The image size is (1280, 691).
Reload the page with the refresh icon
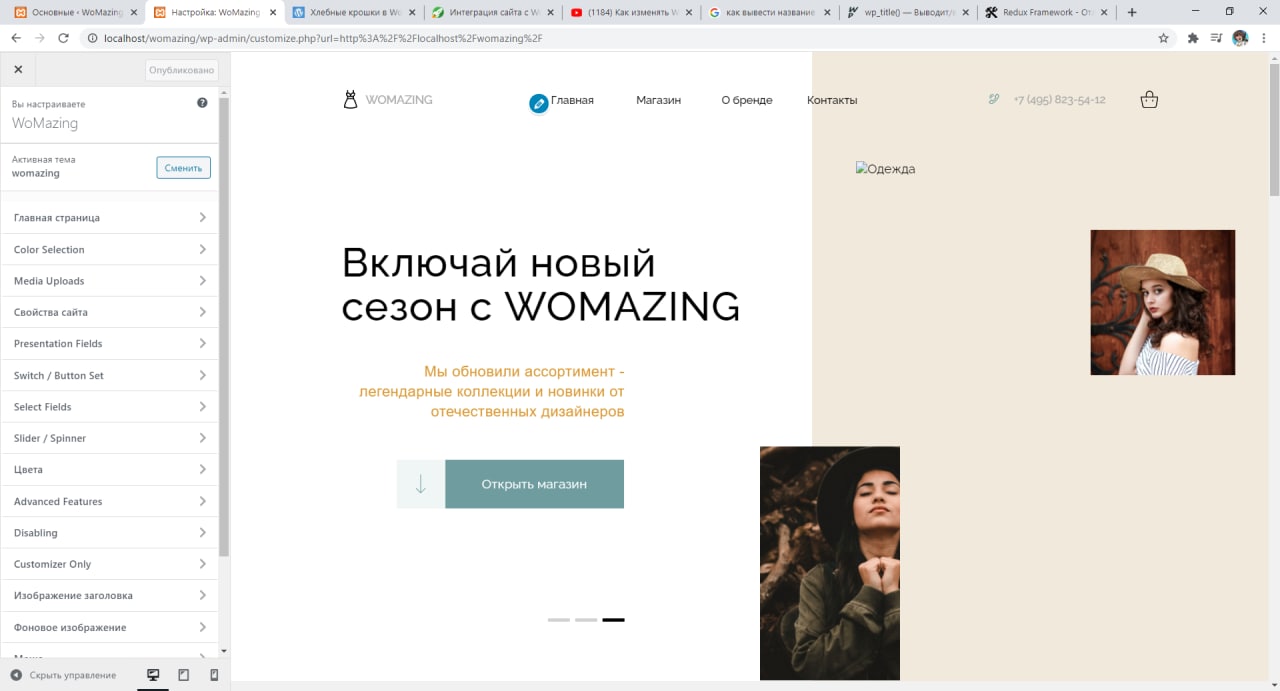coord(63,38)
